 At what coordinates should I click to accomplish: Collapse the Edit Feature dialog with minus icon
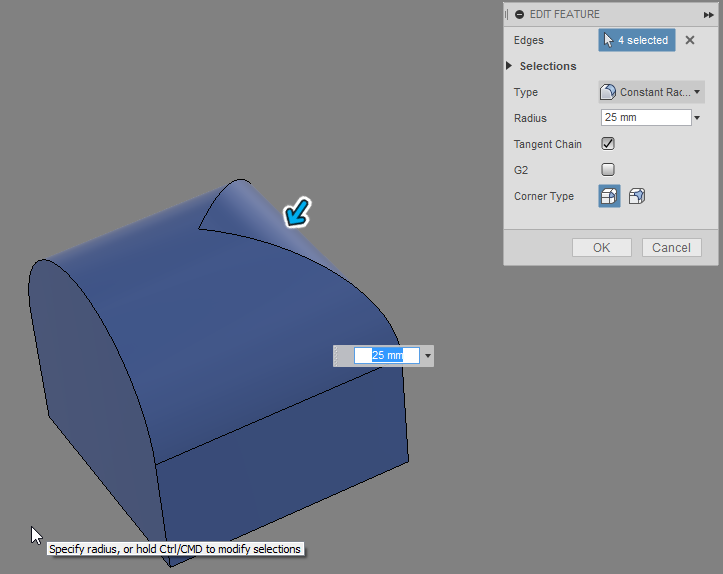519,14
